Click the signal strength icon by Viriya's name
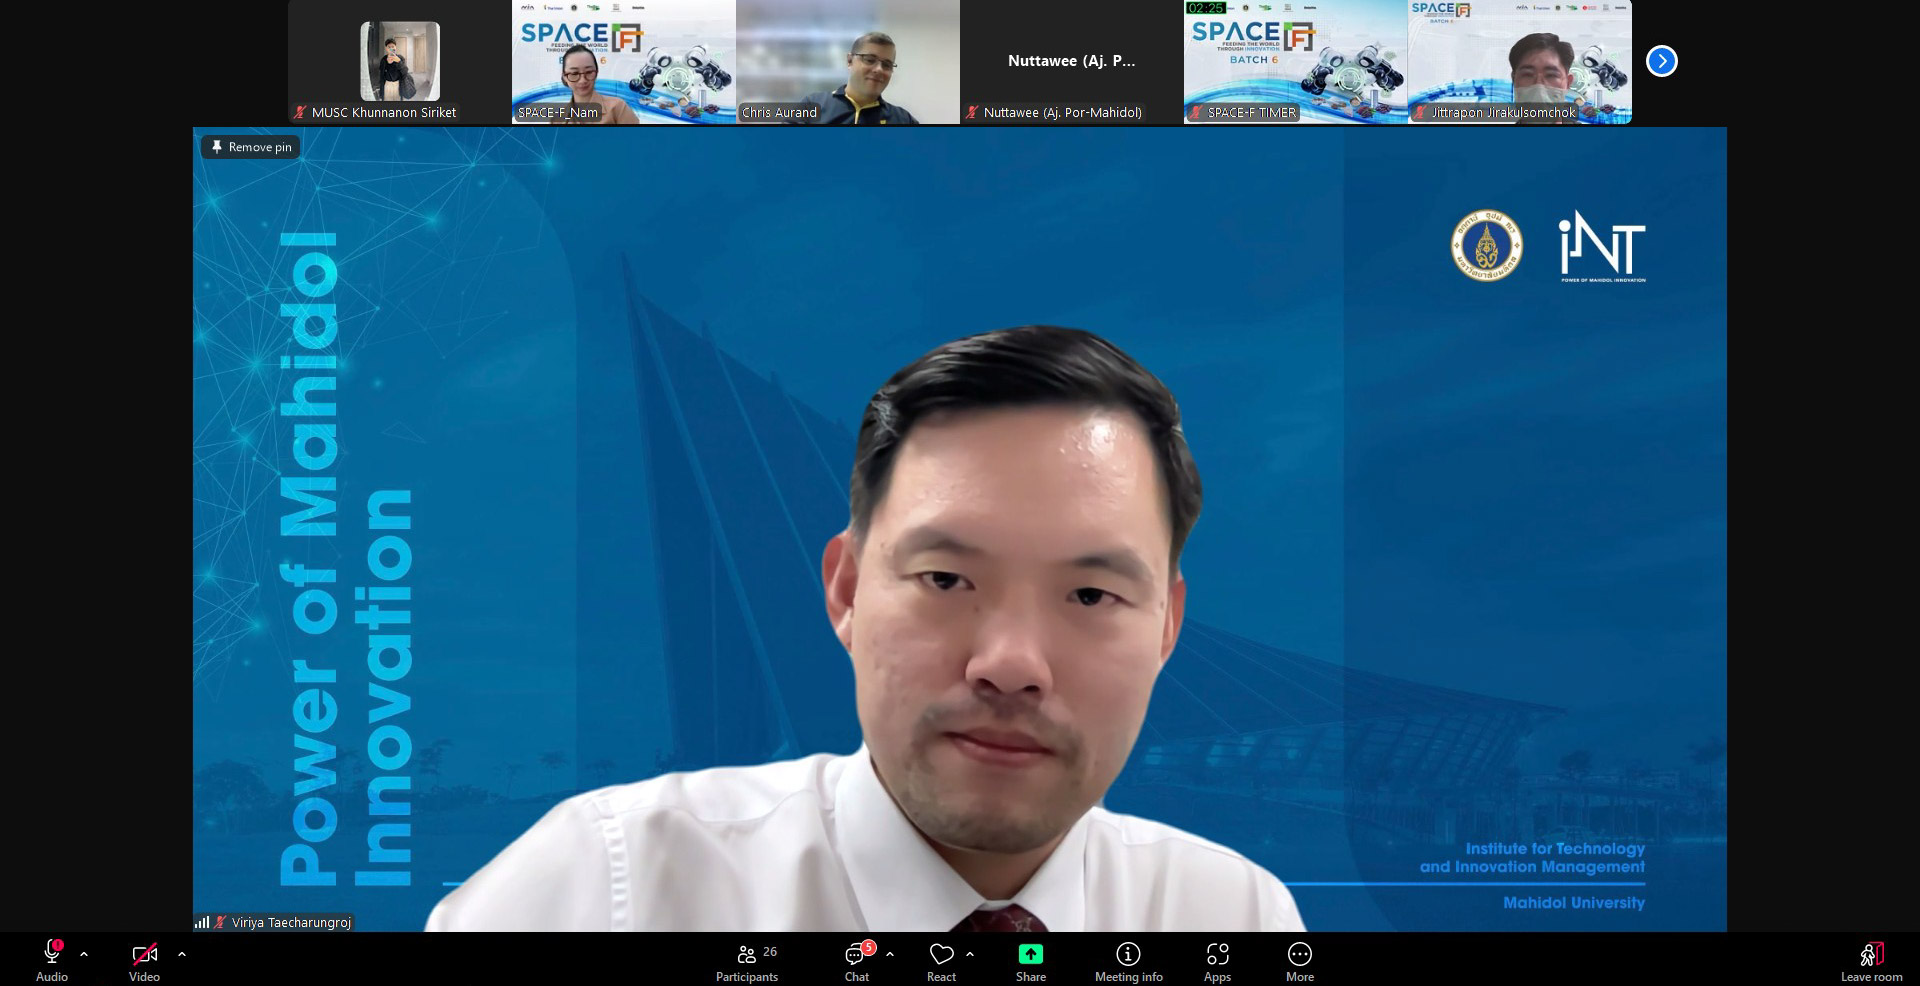Image resolution: width=1920 pixels, height=986 pixels. click(202, 922)
